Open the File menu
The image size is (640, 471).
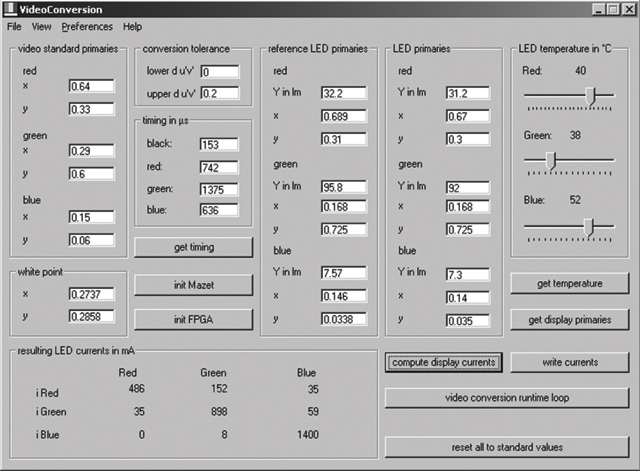pyautogui.click(x=14, y=26)
